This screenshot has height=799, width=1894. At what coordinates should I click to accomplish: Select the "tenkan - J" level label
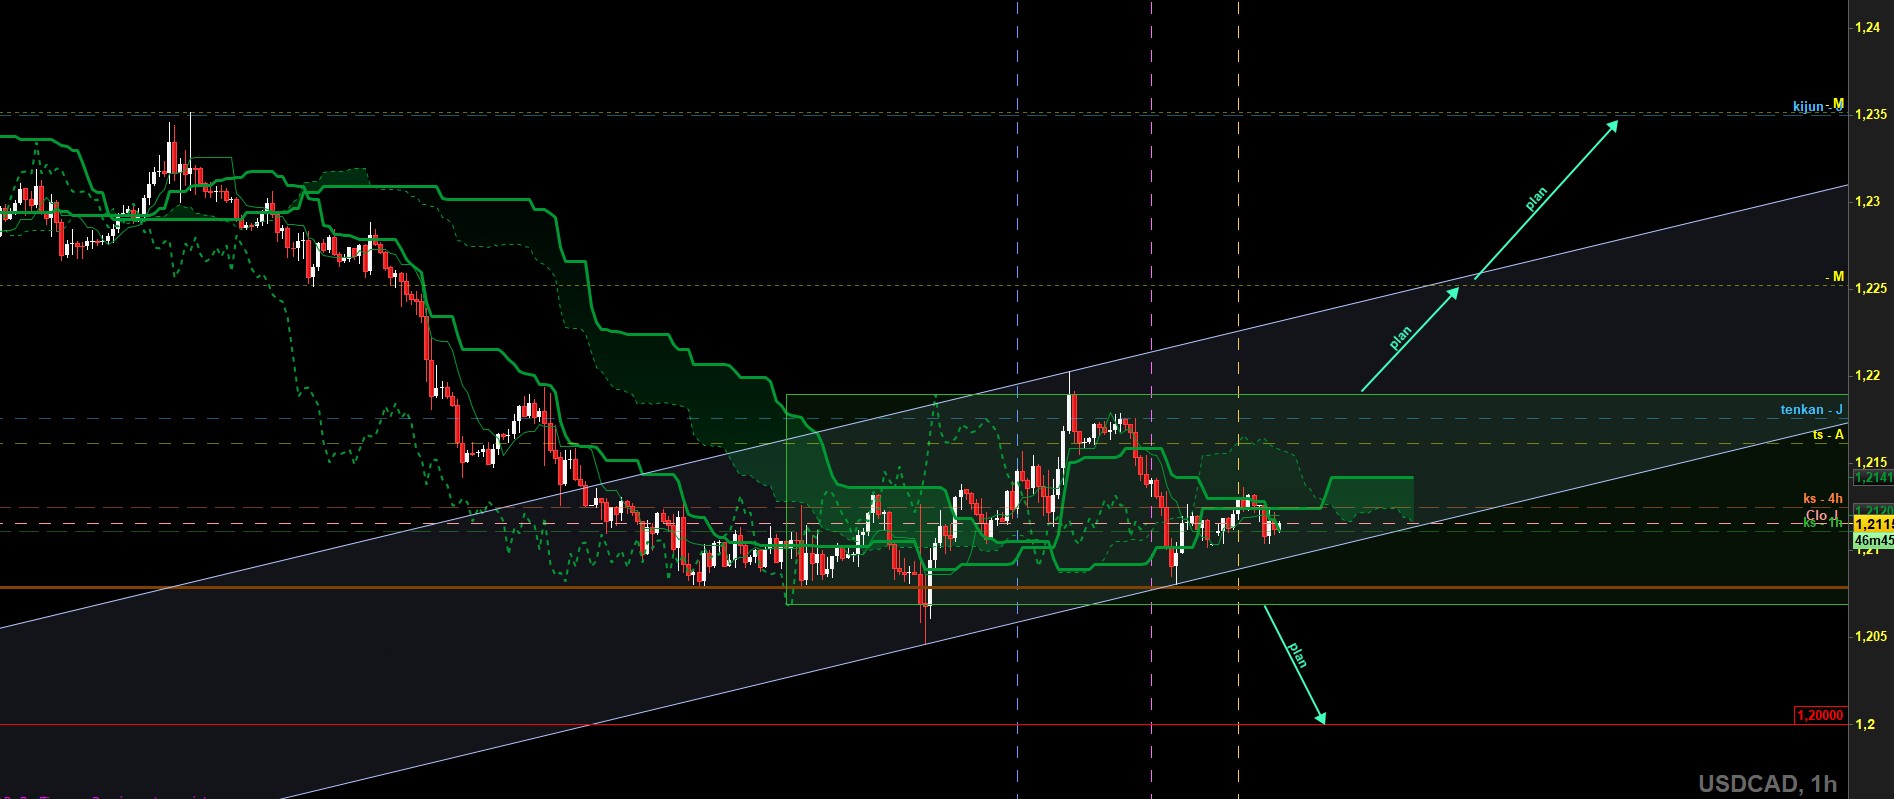coord(1811,410)
